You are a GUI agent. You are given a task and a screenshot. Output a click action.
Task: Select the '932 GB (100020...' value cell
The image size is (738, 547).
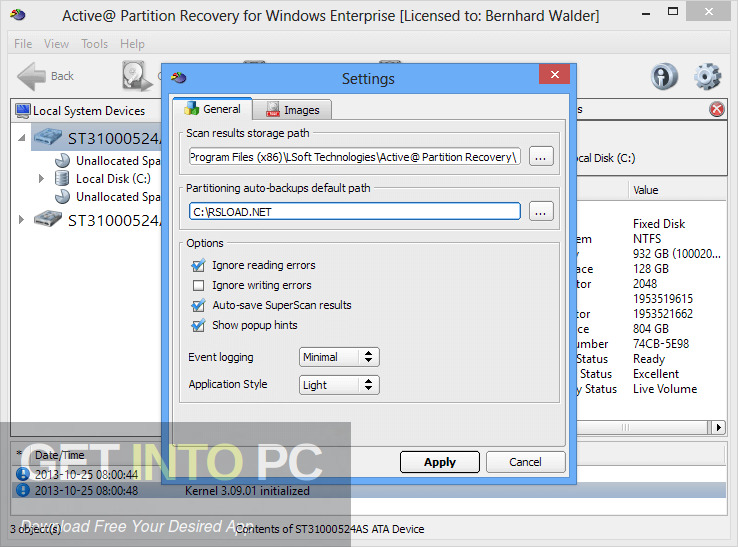coord(677,254)
